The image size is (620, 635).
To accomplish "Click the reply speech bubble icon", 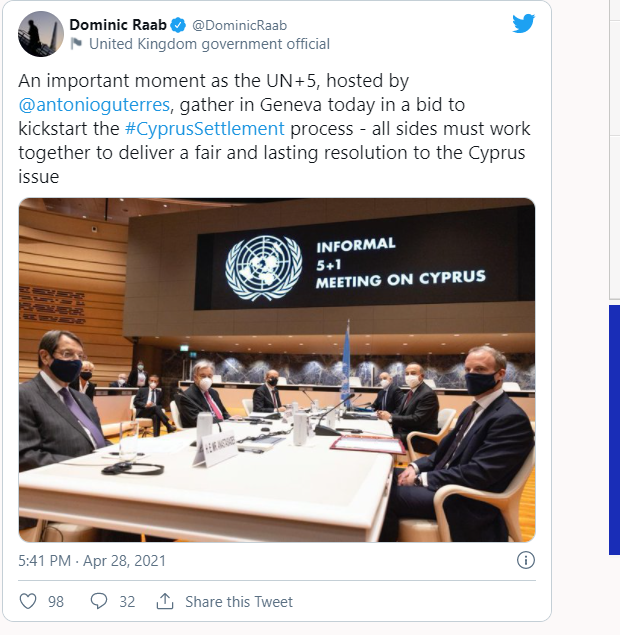I will point(99,601).
